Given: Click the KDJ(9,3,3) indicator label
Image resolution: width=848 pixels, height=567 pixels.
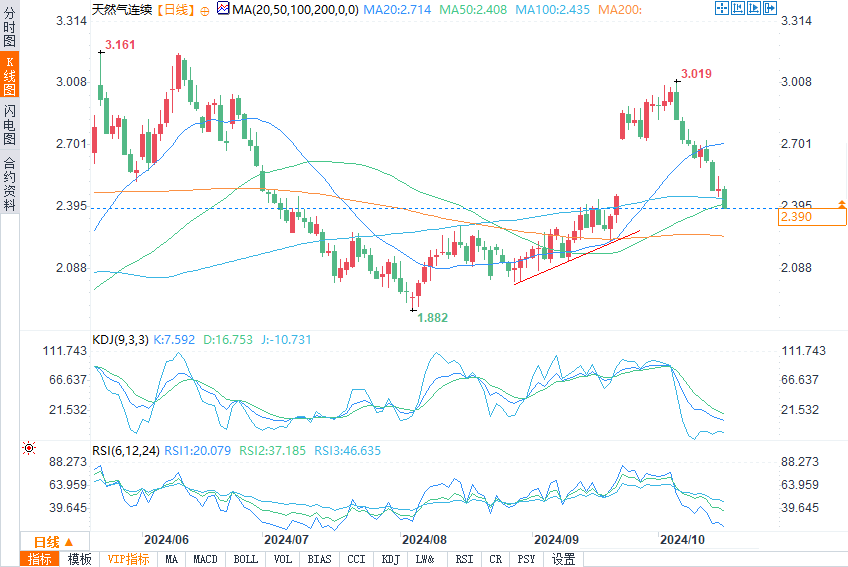Looking at the screenshot, I should [x=121, y=340].
